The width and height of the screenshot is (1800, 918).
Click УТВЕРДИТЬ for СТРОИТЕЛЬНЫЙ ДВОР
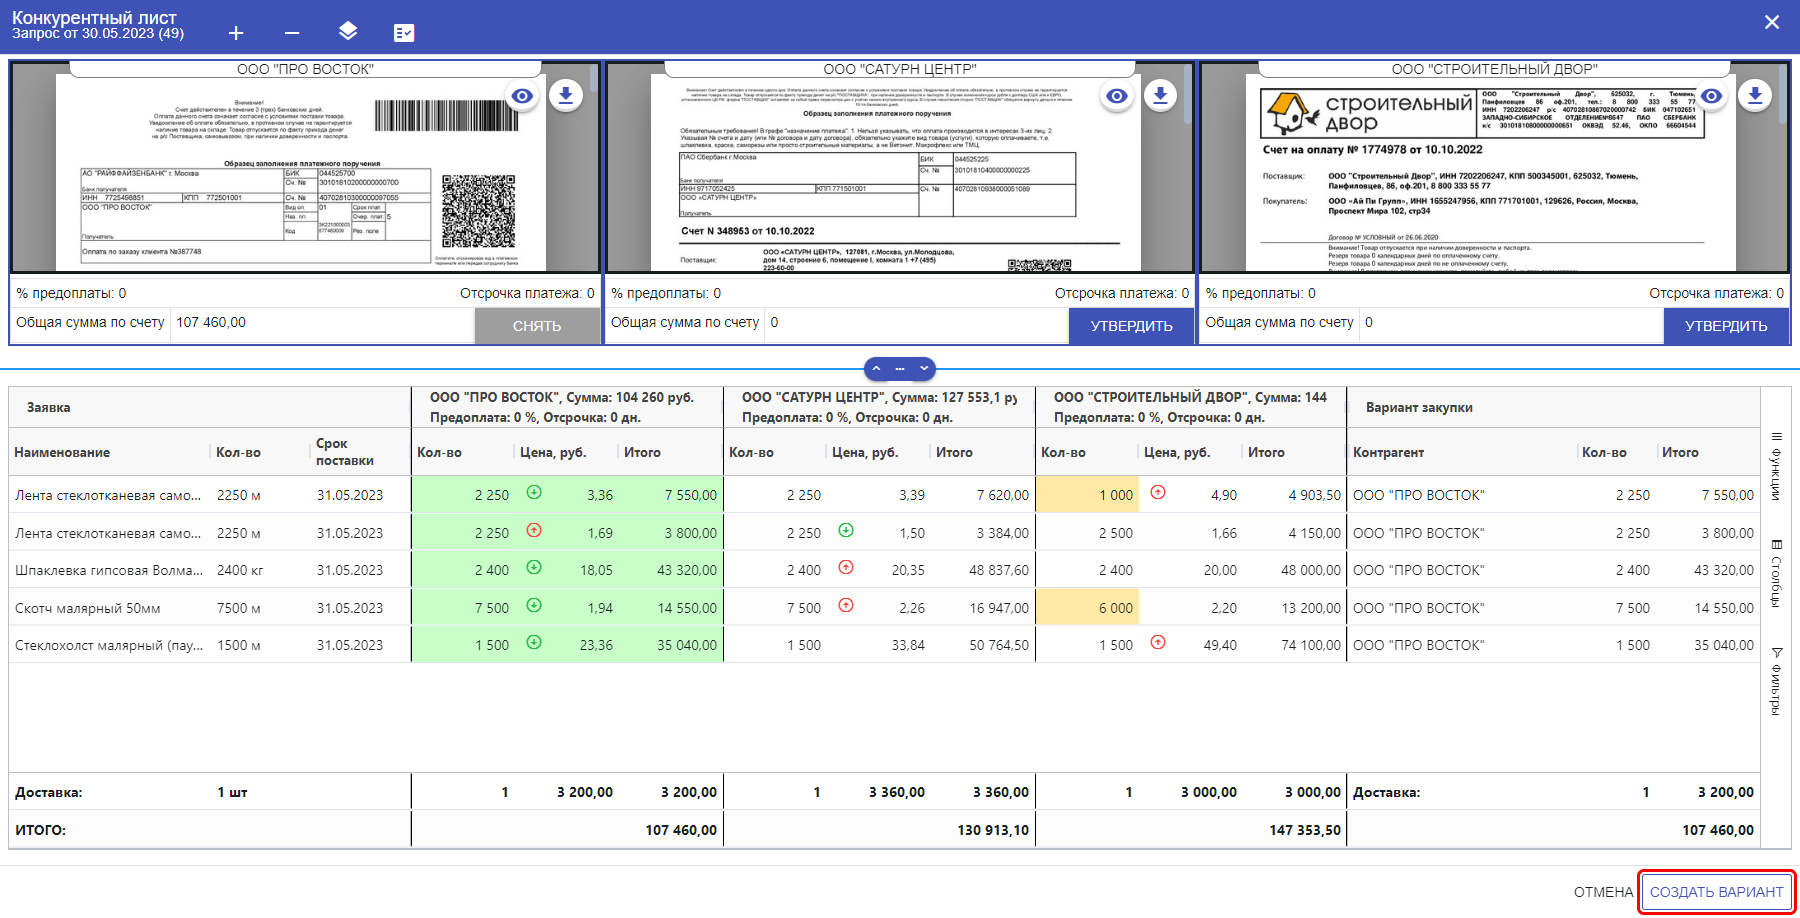point(1726,326)
